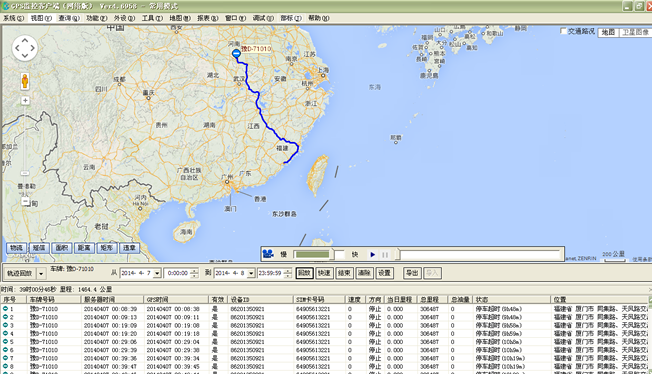The height and width of the screenshot is (374, 652).
Task: Open the 报表 menu
Action: tap(207, 18)
